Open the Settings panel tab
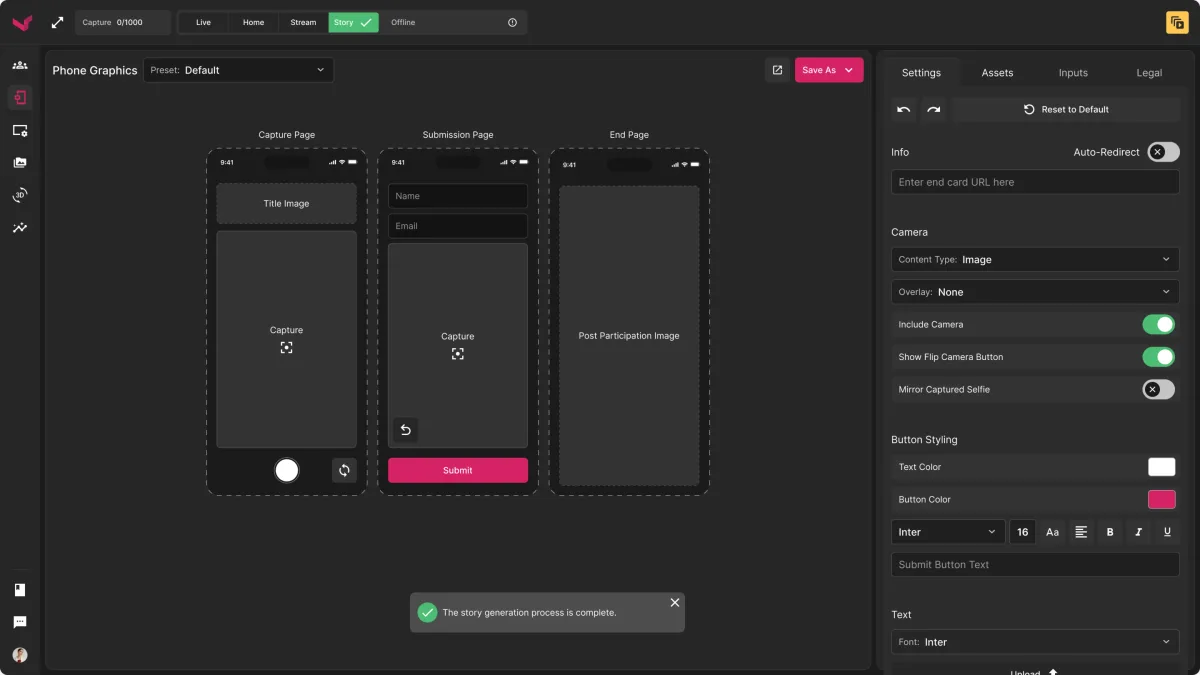1200x675 pixels. coord(921,72)
